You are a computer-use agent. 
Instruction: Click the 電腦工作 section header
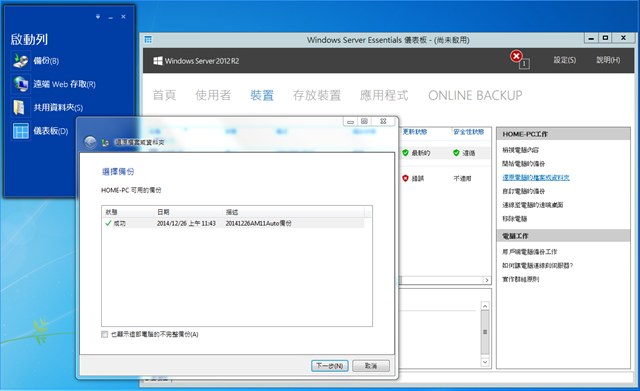click(563, 235)
